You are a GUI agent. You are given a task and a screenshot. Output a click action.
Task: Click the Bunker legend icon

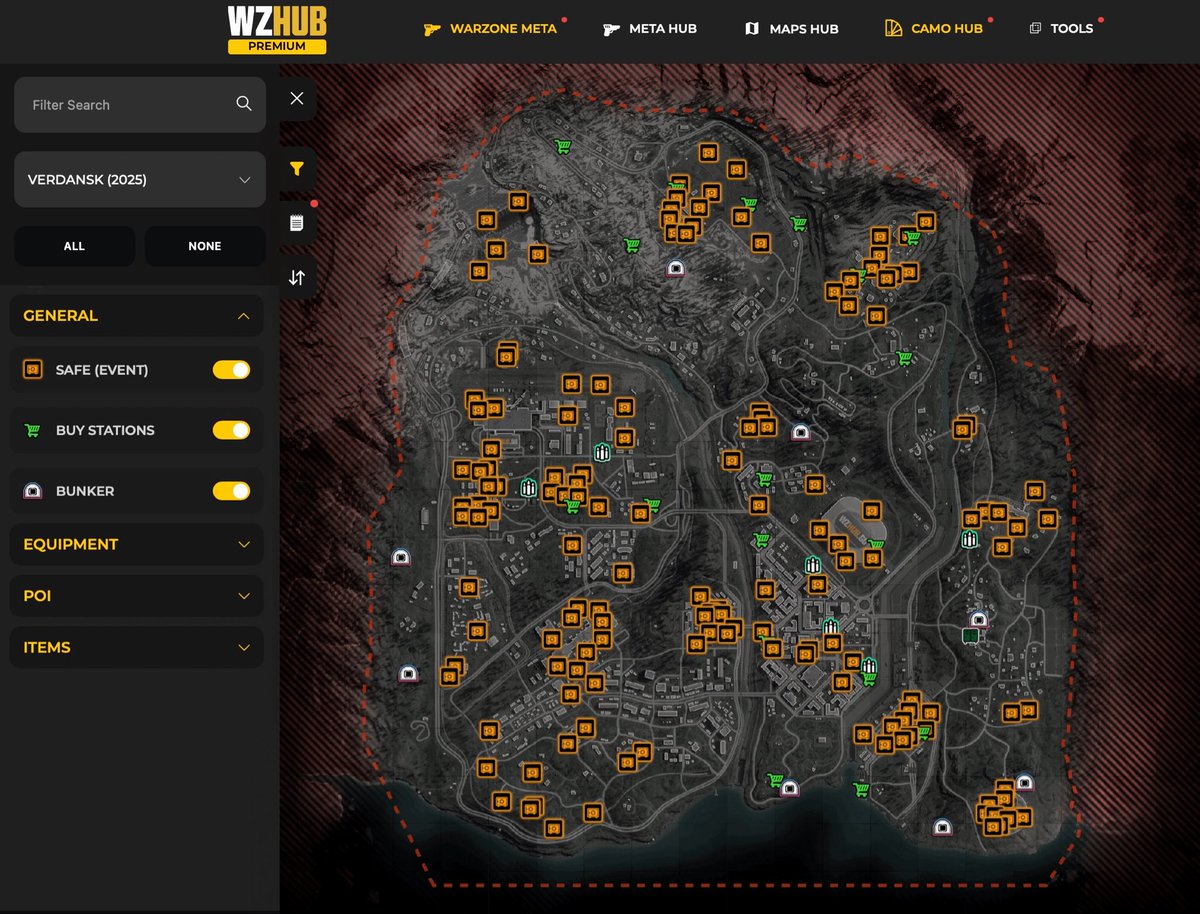[x=33, y=491]
